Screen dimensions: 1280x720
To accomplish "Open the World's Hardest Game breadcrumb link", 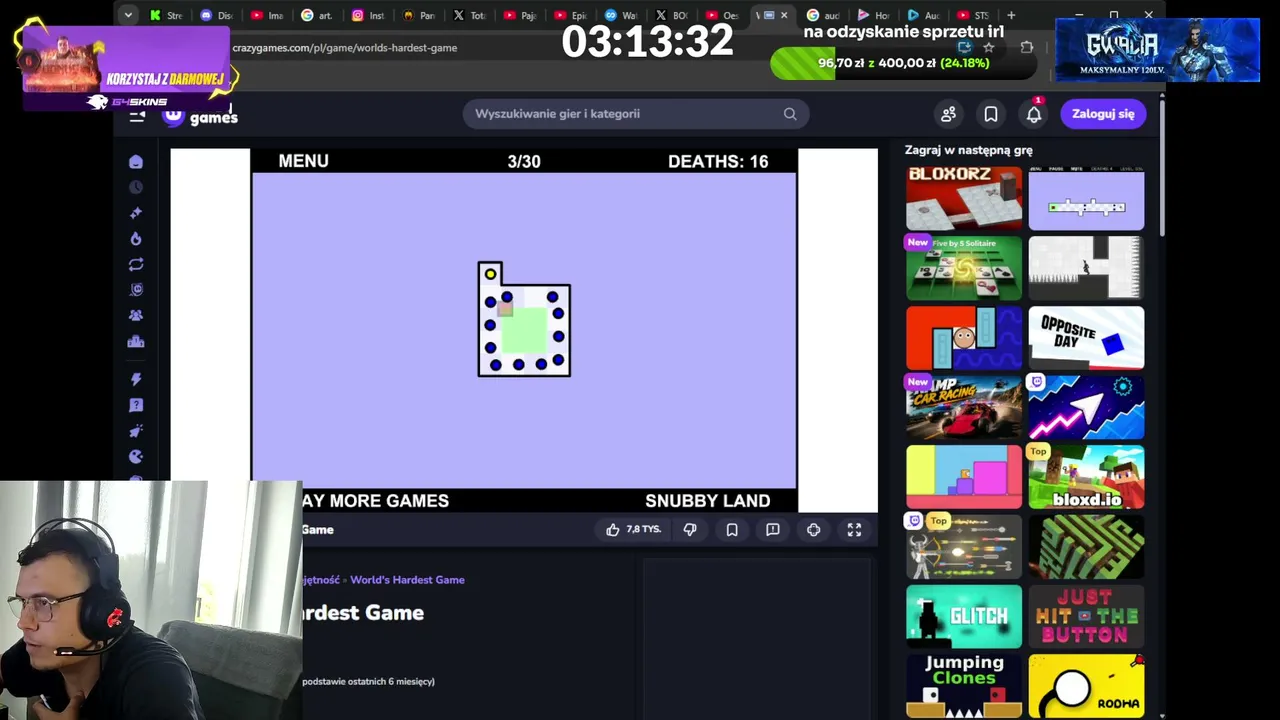I will click(x=407, y=580).
